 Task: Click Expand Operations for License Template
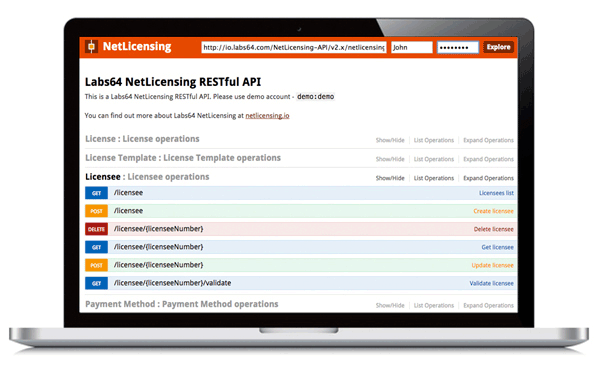point(488,159)
